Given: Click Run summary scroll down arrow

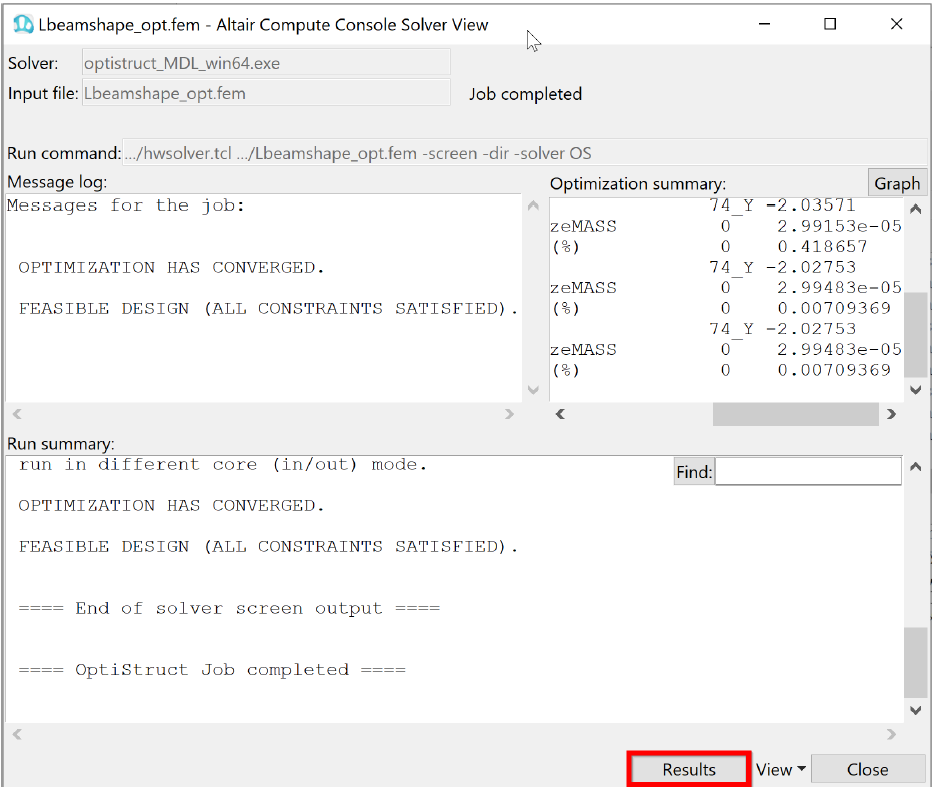Looking at the screenshot, I should (x=915, y=710).
